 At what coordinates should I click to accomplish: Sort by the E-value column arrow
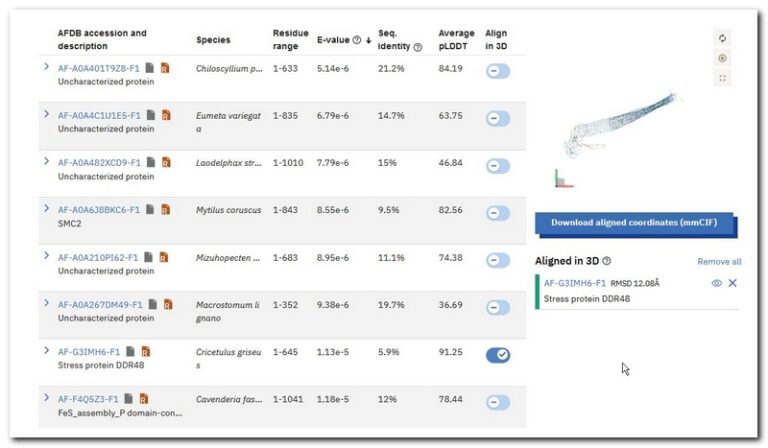368,40
